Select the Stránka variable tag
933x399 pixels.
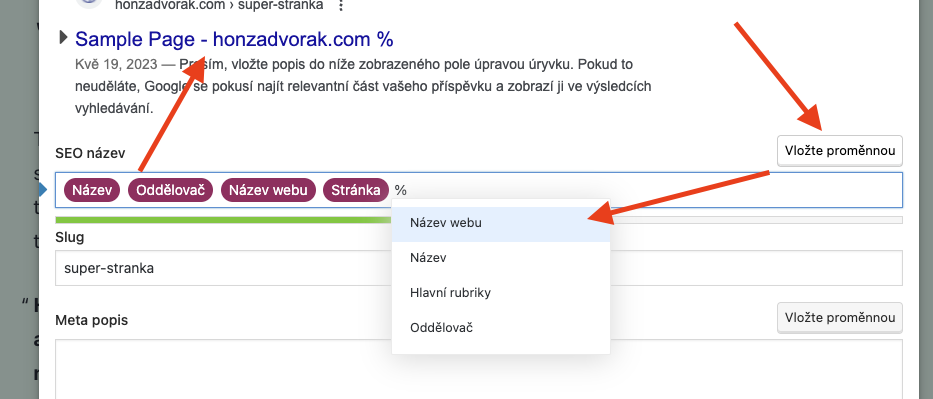point(356,190)
